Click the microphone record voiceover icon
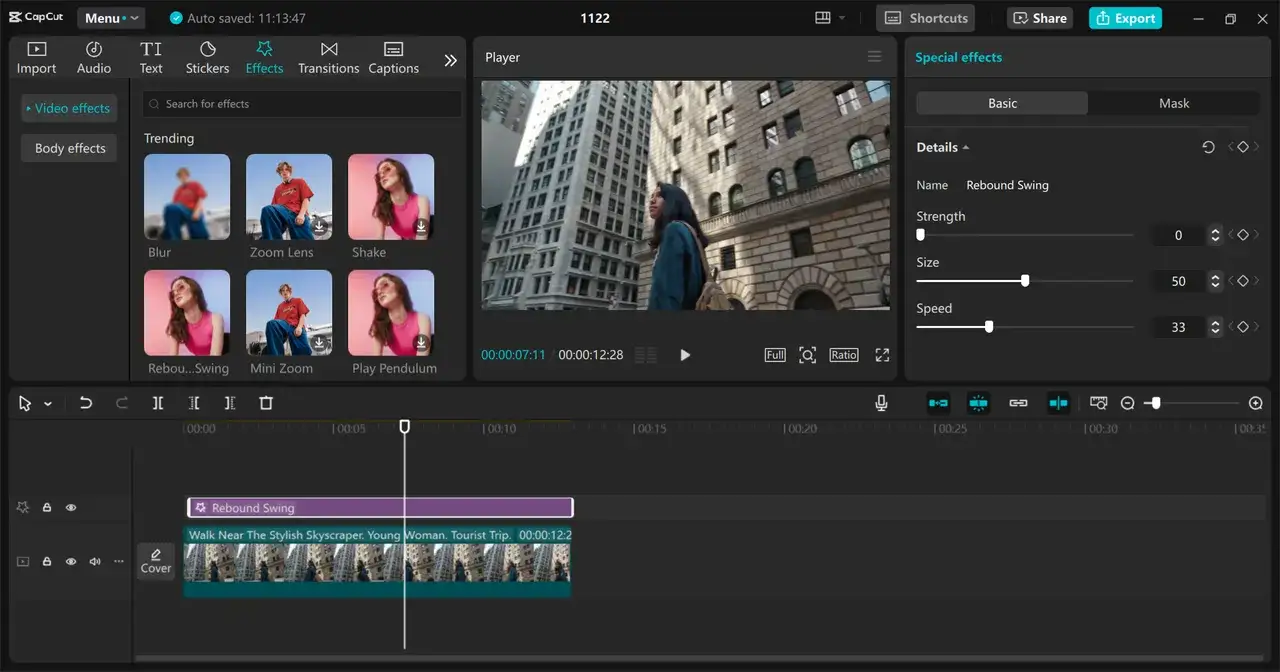 tap(881, 403)
